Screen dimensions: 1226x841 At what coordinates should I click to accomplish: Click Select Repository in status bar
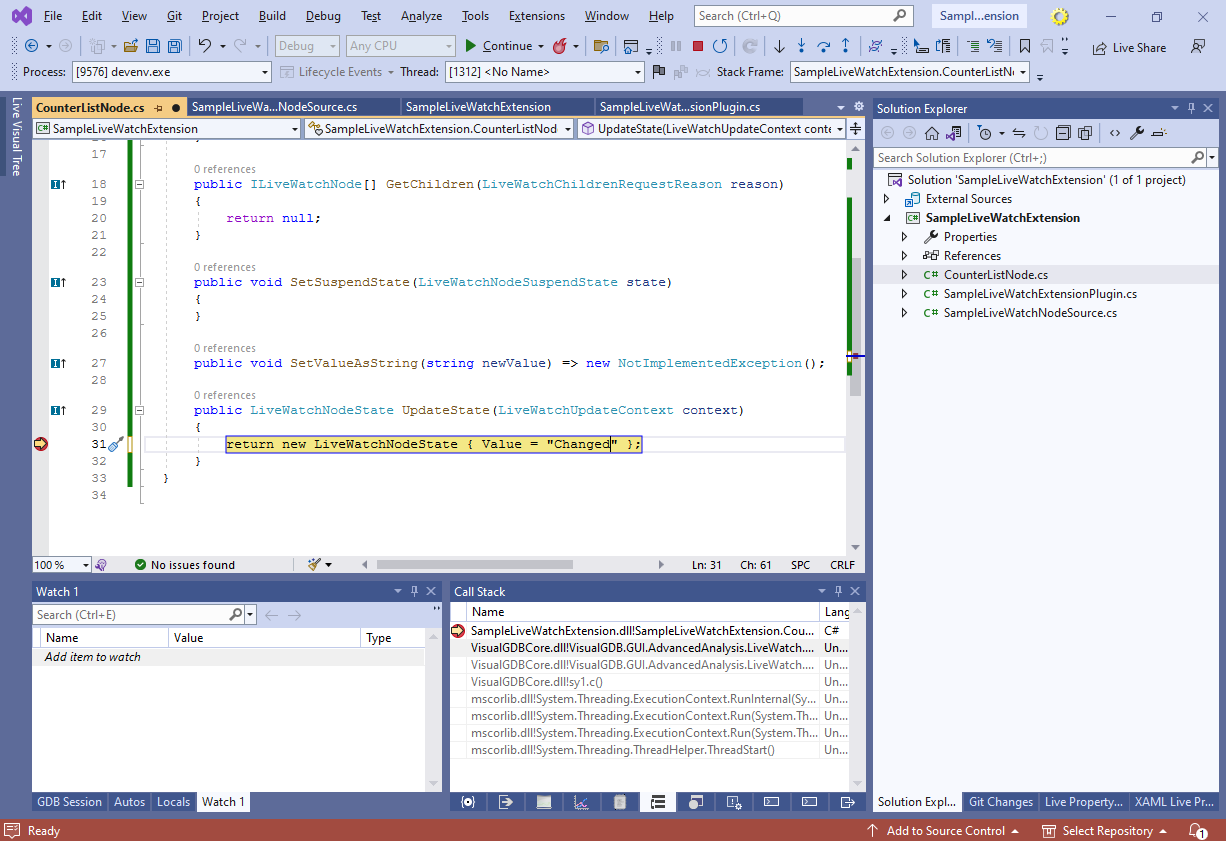coord(1105,831)
